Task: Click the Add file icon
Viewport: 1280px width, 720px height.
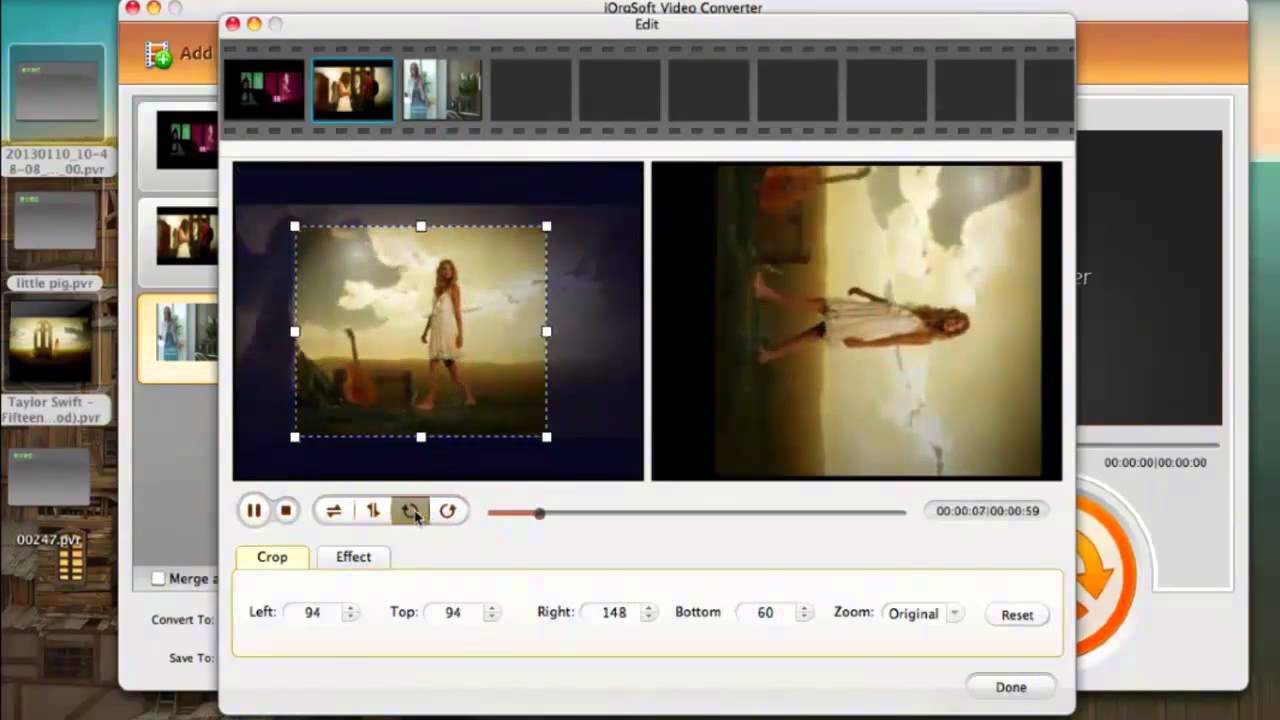Action: [159, 54]
